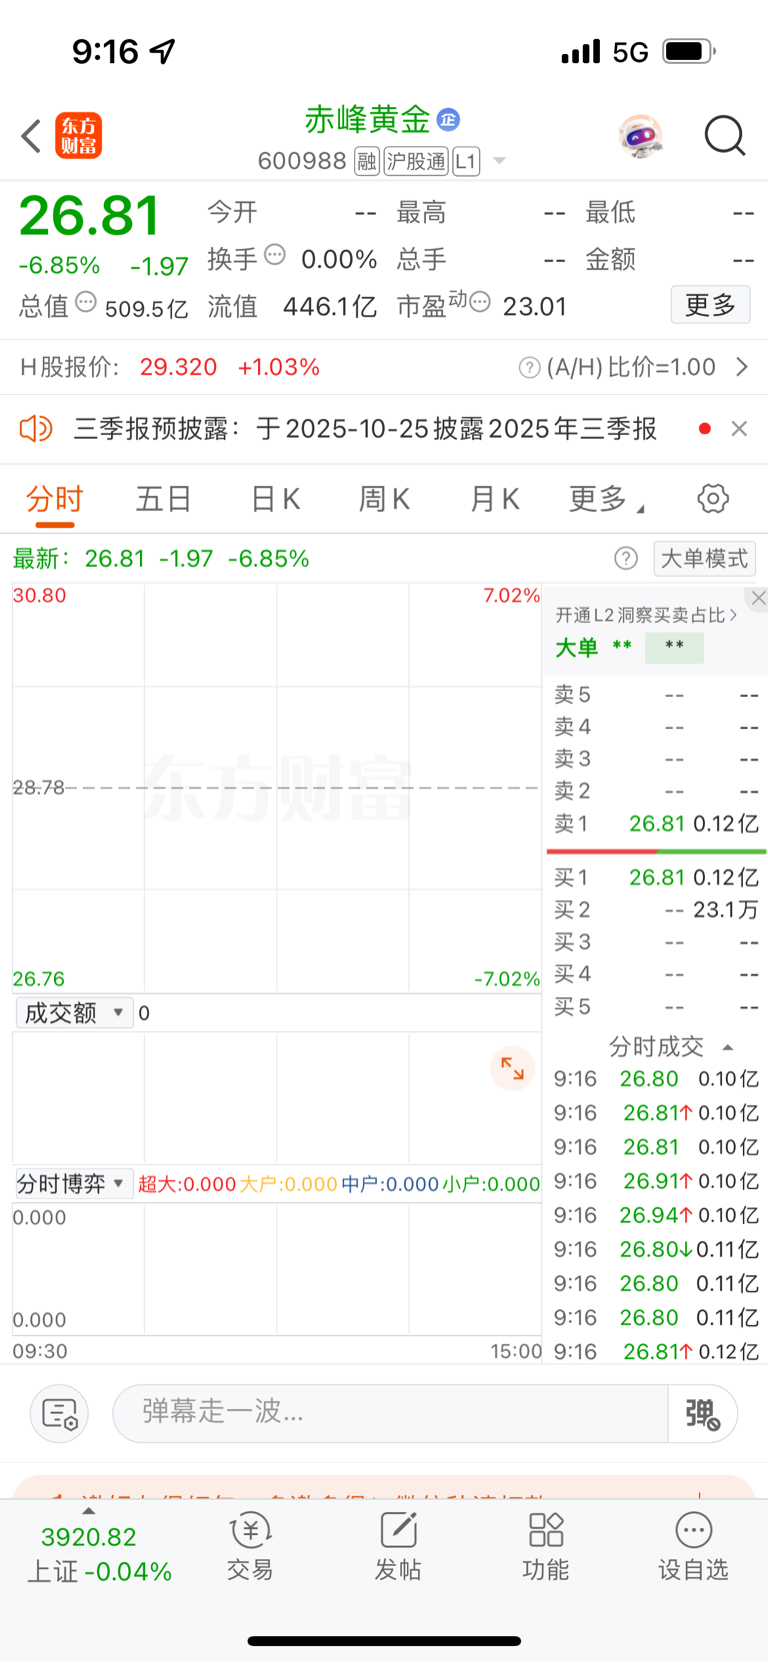
Task: Tap info icon next to 市盈
Action: pos(480,302)
